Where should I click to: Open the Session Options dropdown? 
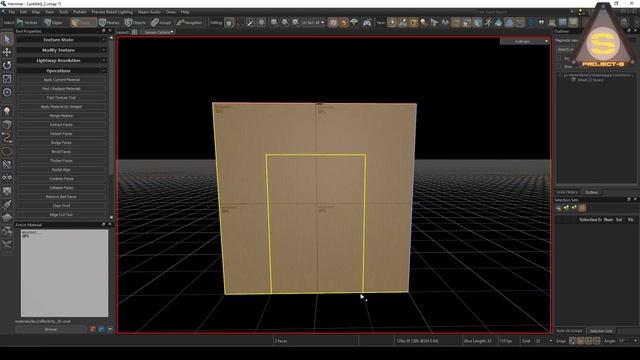[158, 32]
